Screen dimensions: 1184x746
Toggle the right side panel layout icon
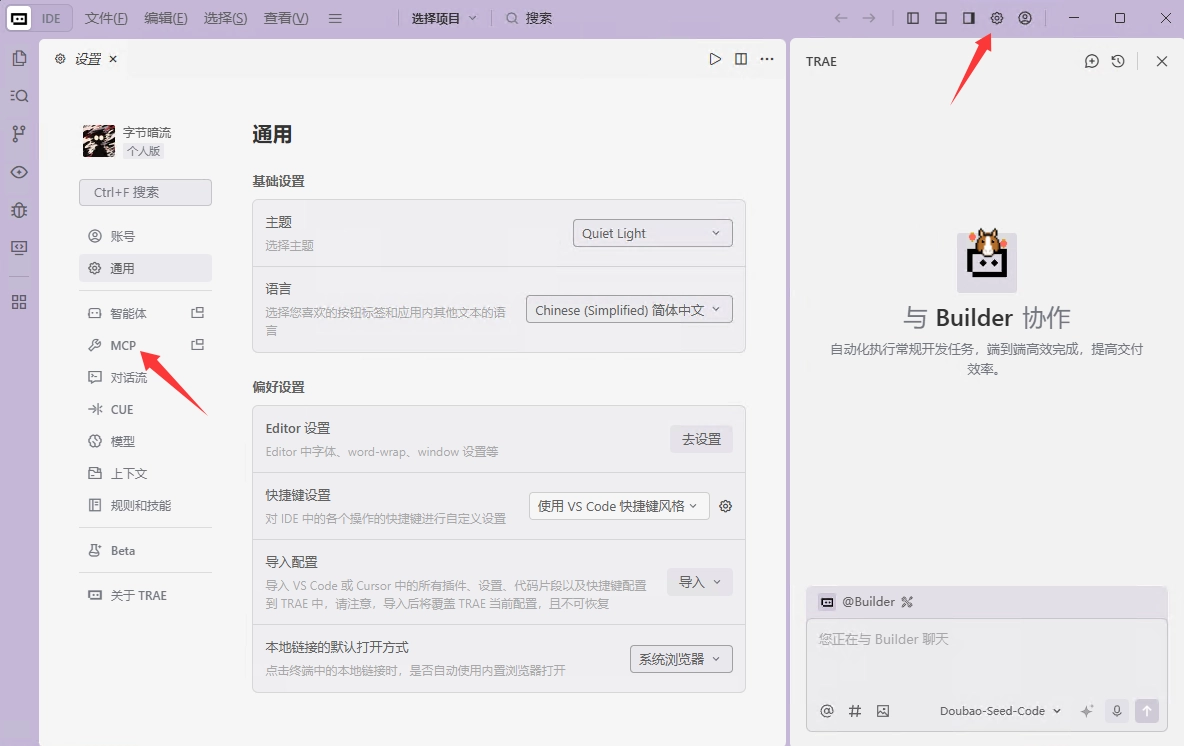969,18
